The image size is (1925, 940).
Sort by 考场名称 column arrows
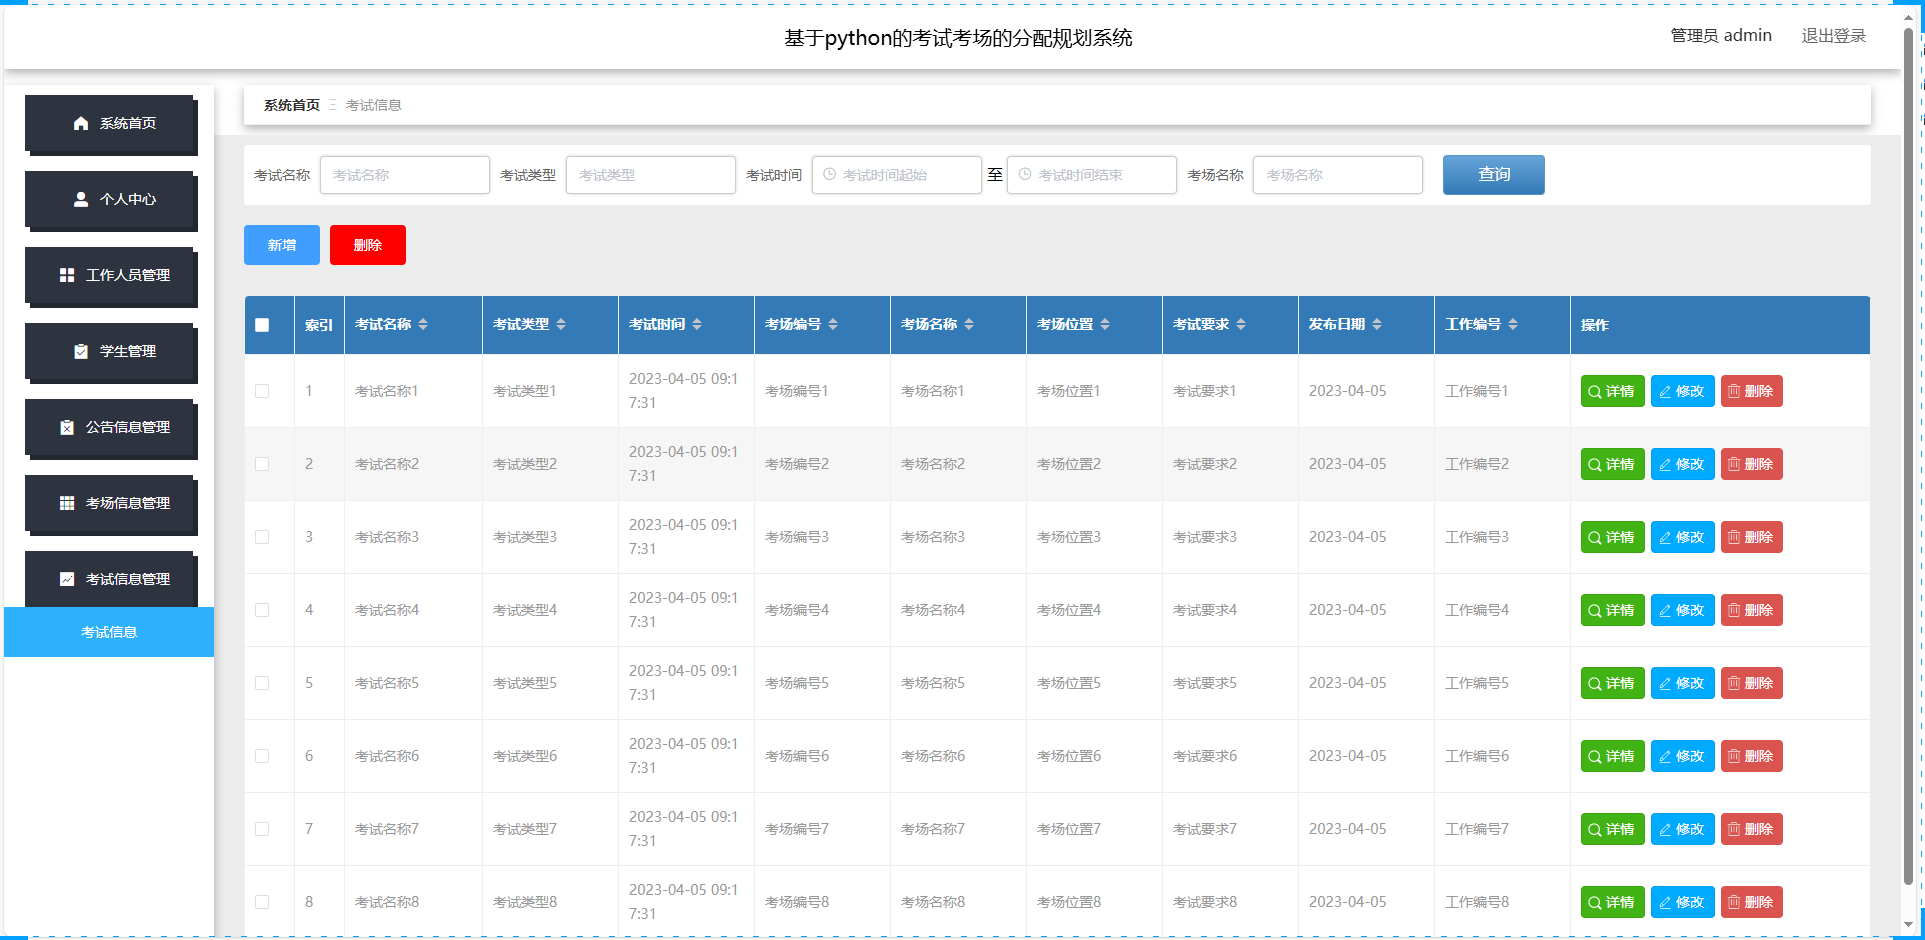point(969,324)
